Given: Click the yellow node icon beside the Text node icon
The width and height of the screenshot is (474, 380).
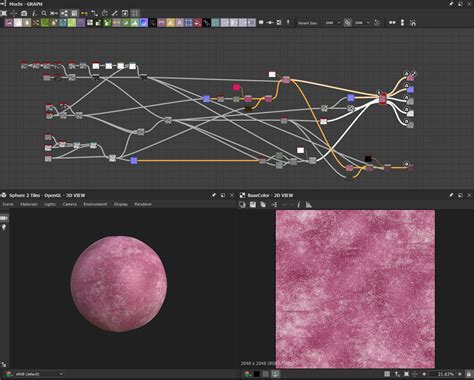Looking at the screenshot, I should pyautogui.click(x=171, y=23).
